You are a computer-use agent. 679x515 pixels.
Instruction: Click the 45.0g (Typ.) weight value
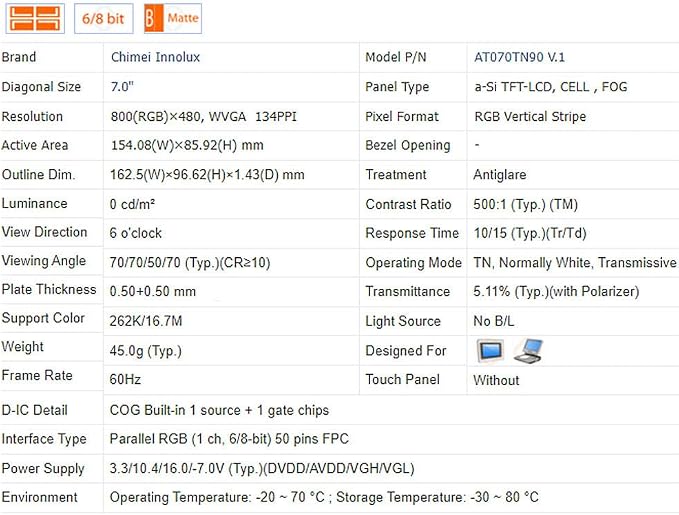click(x=146, y=350)
